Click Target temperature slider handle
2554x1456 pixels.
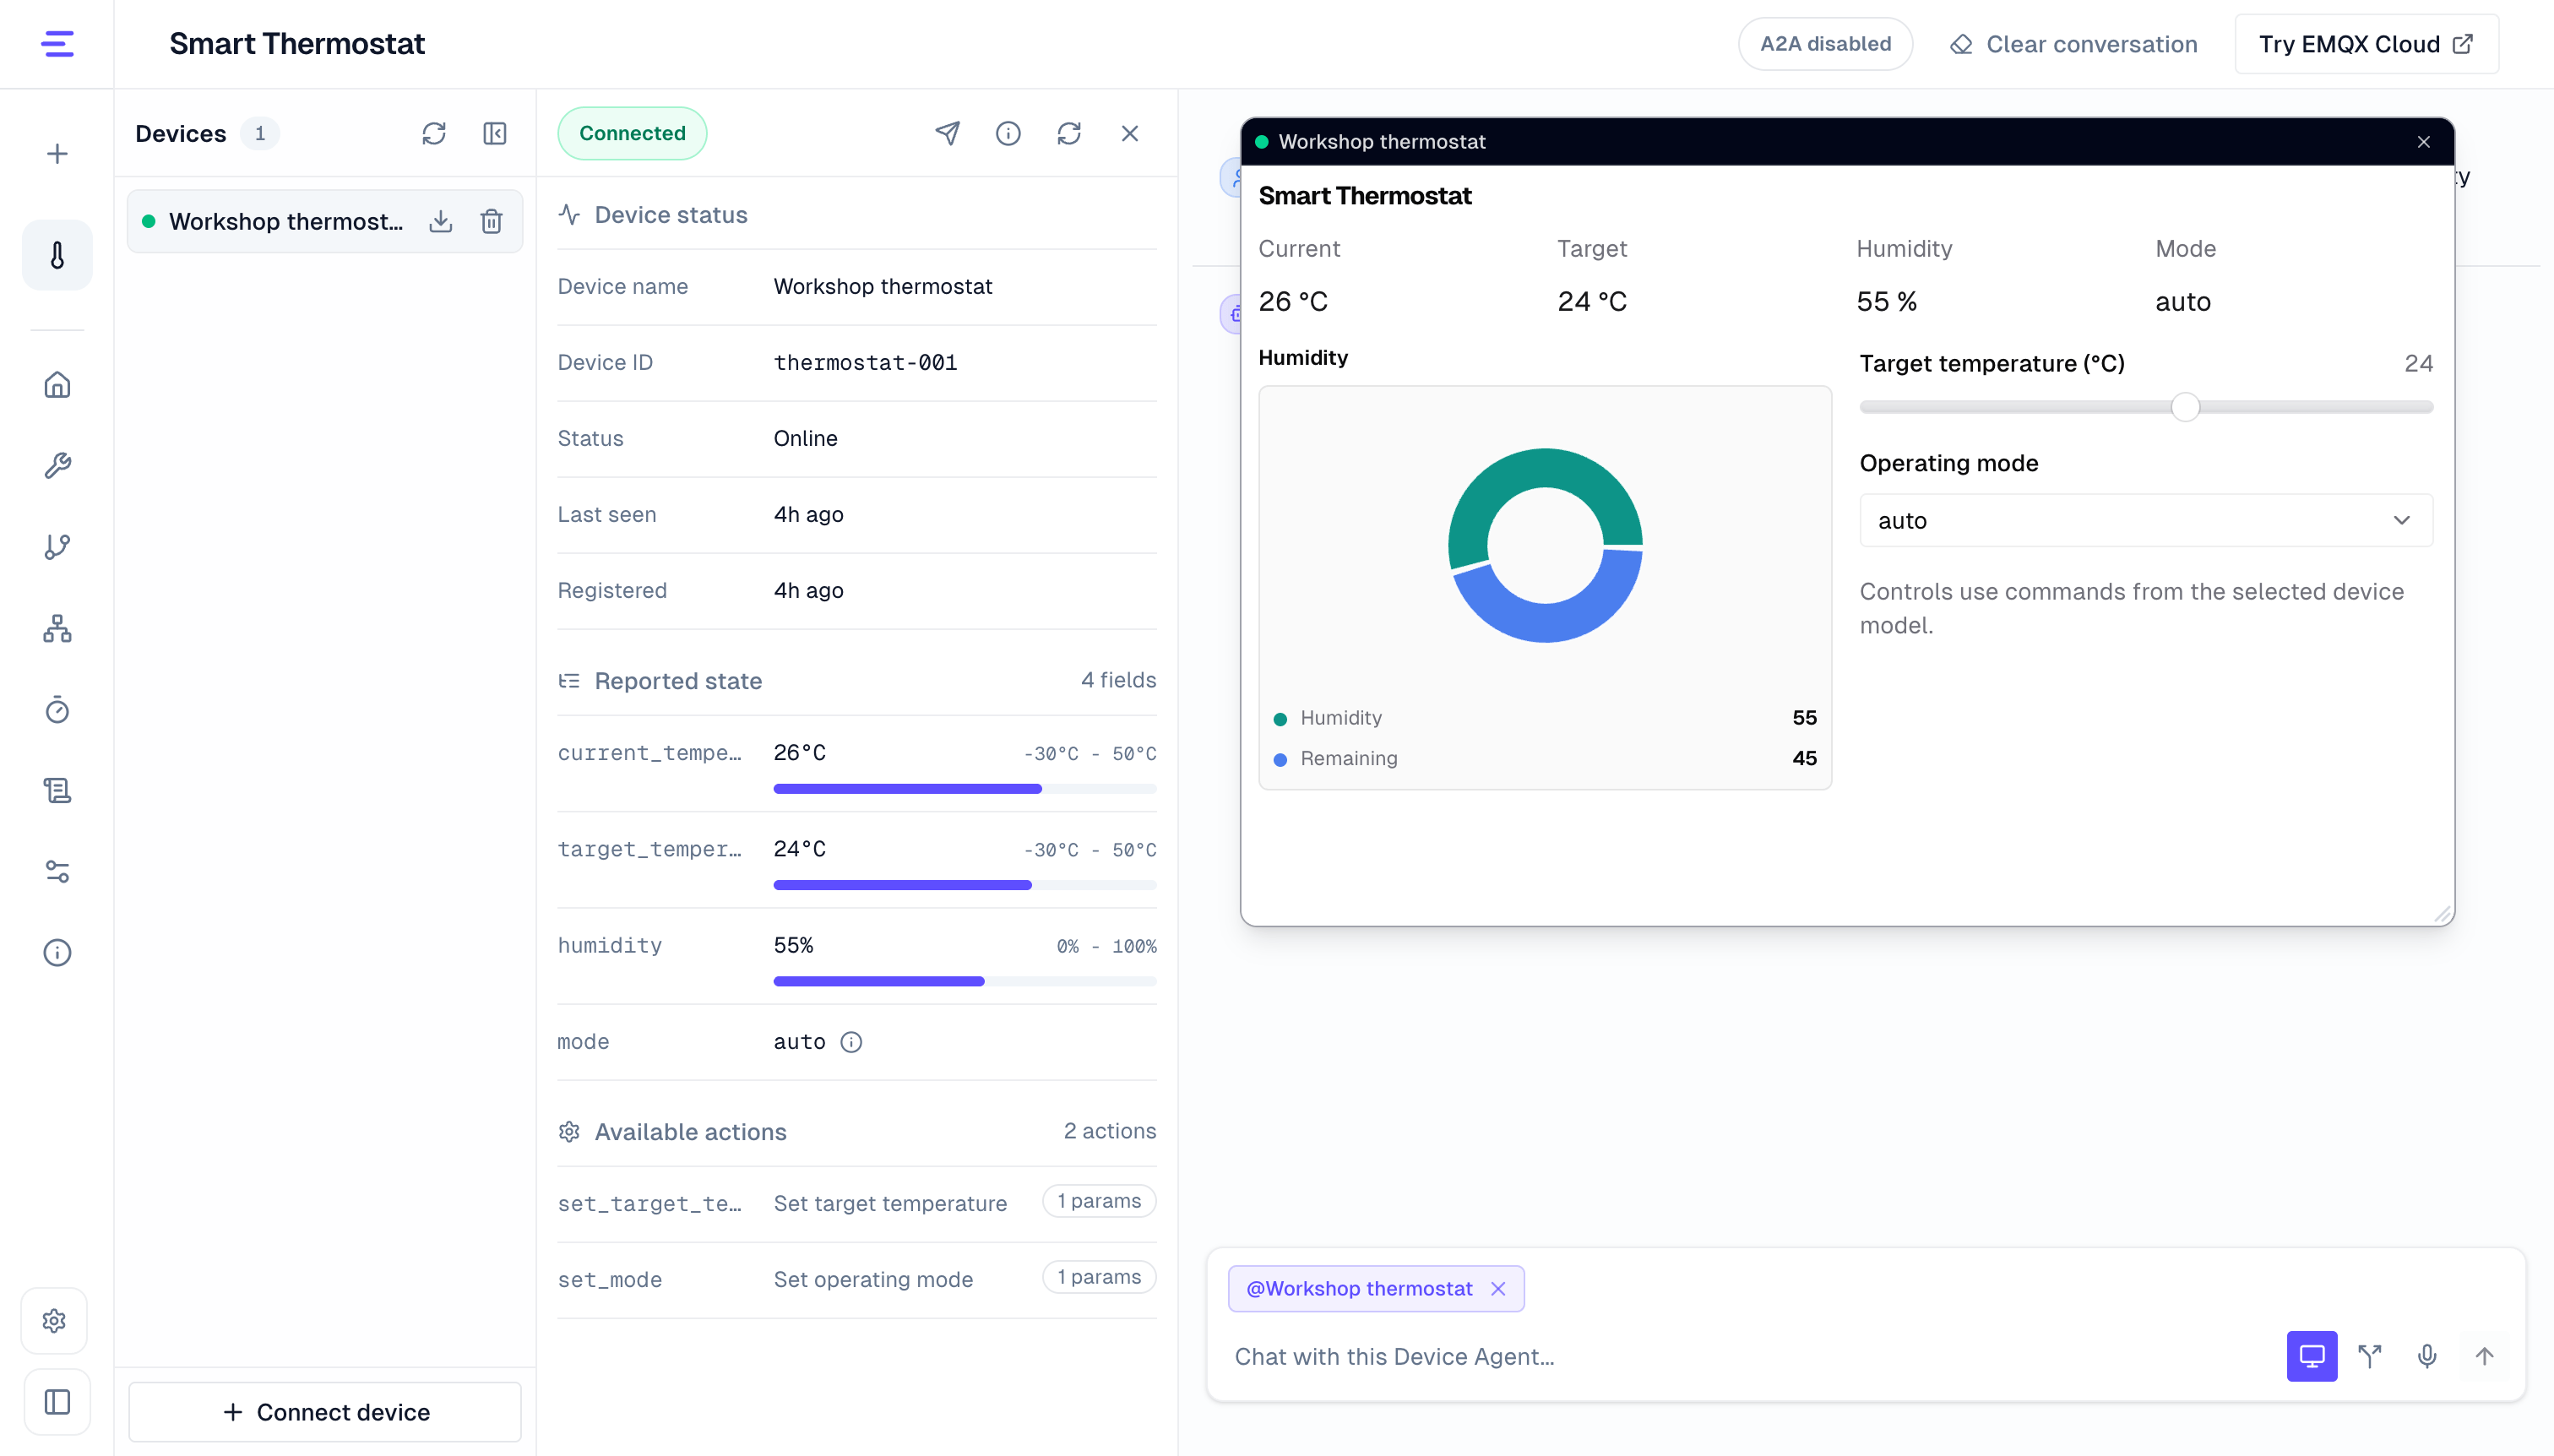(x=2185, y=407)
